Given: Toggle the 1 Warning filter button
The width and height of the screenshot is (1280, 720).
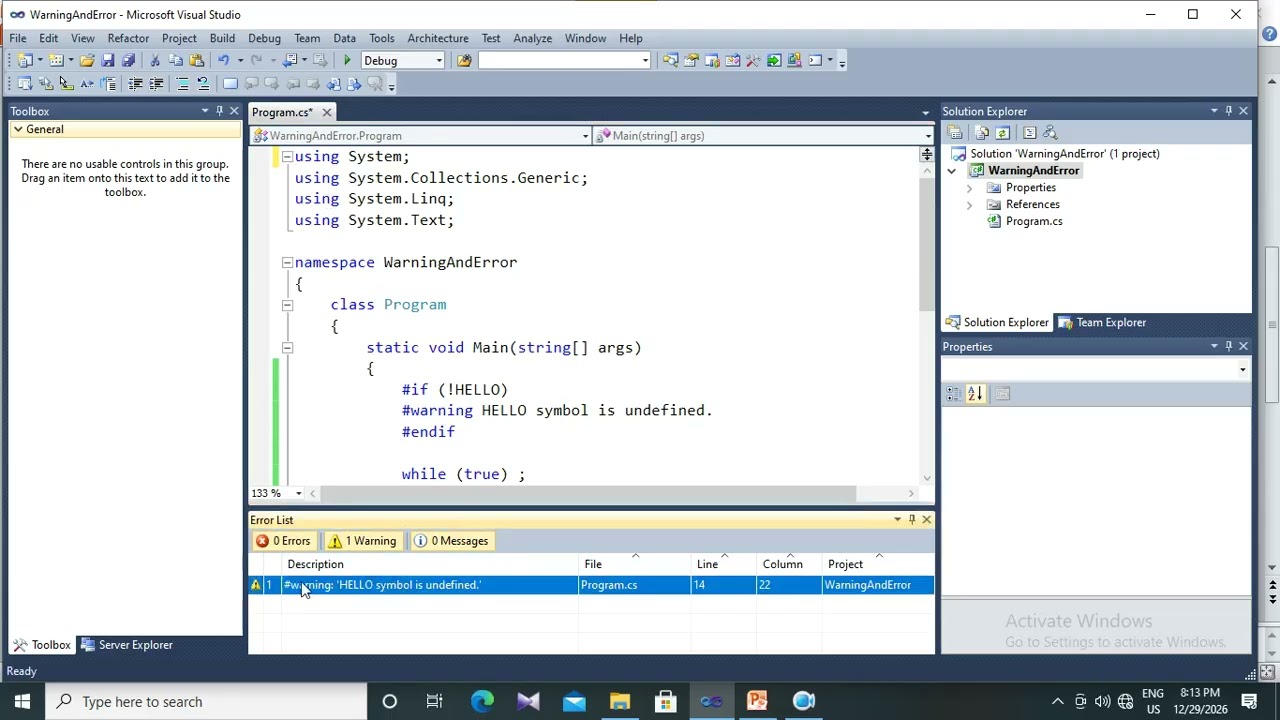Looking at the screenshot, I should pyautogui.click(x=363, y=541).
